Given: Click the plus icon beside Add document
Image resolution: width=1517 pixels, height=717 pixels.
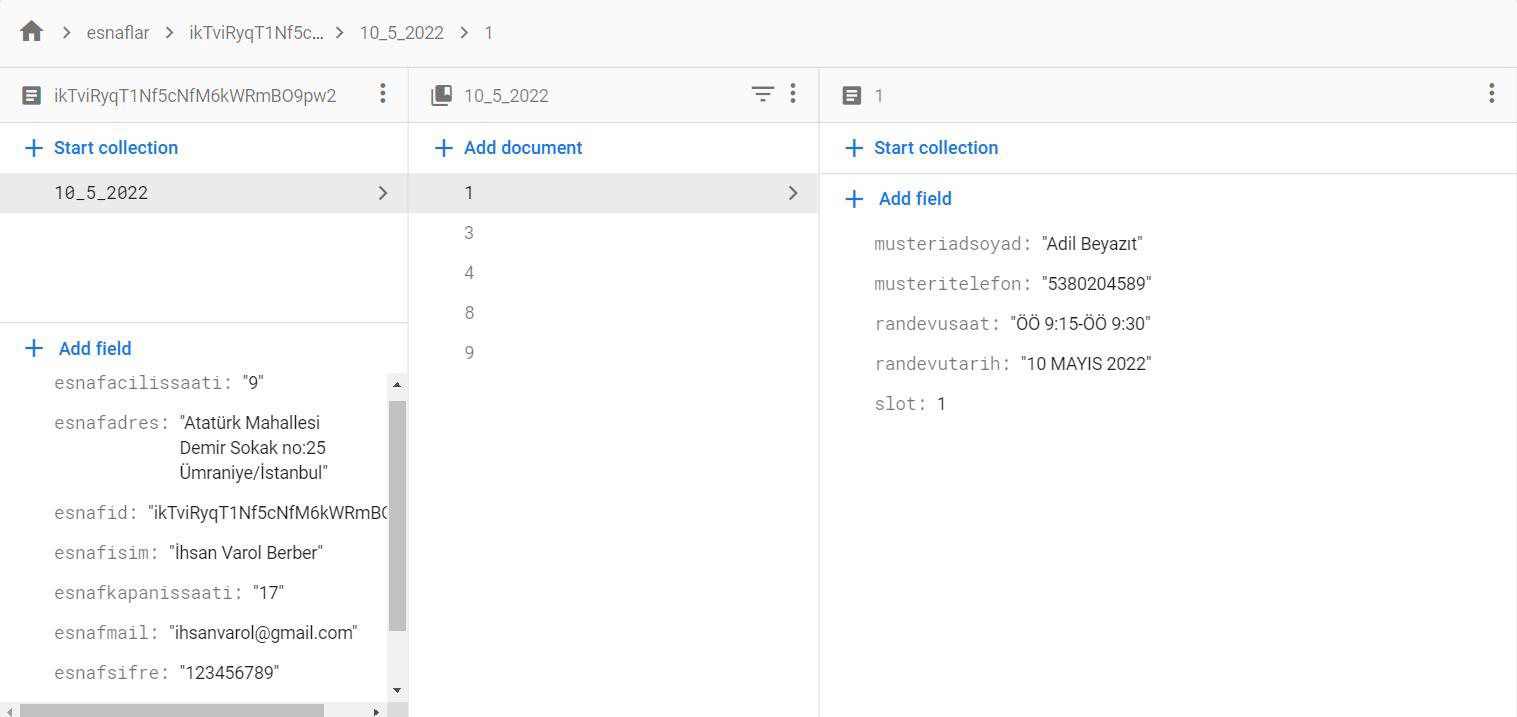Looking at the screenshot, I should click(x=444, y=147).
